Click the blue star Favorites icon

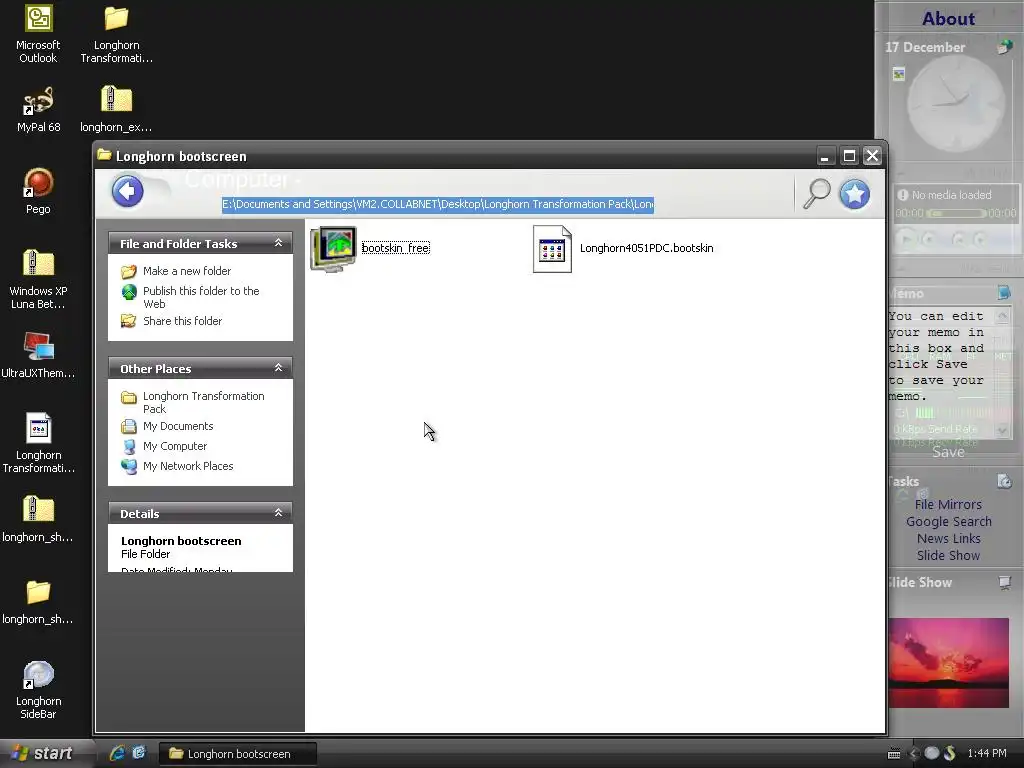854,194
